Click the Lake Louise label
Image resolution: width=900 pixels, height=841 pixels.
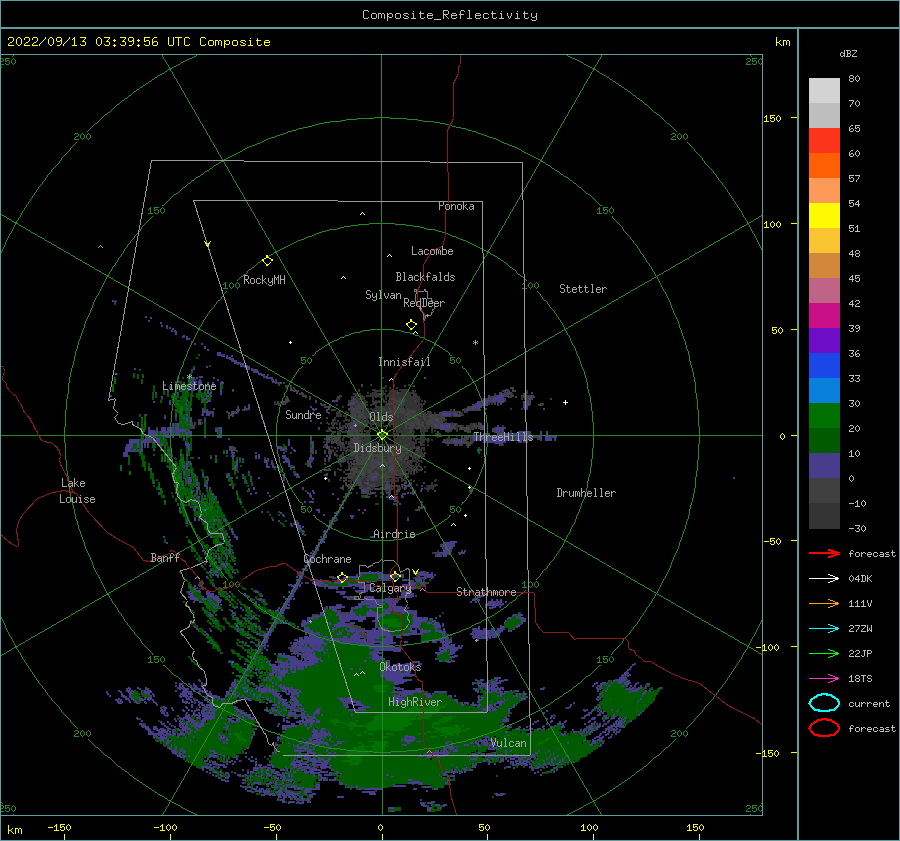77,491
